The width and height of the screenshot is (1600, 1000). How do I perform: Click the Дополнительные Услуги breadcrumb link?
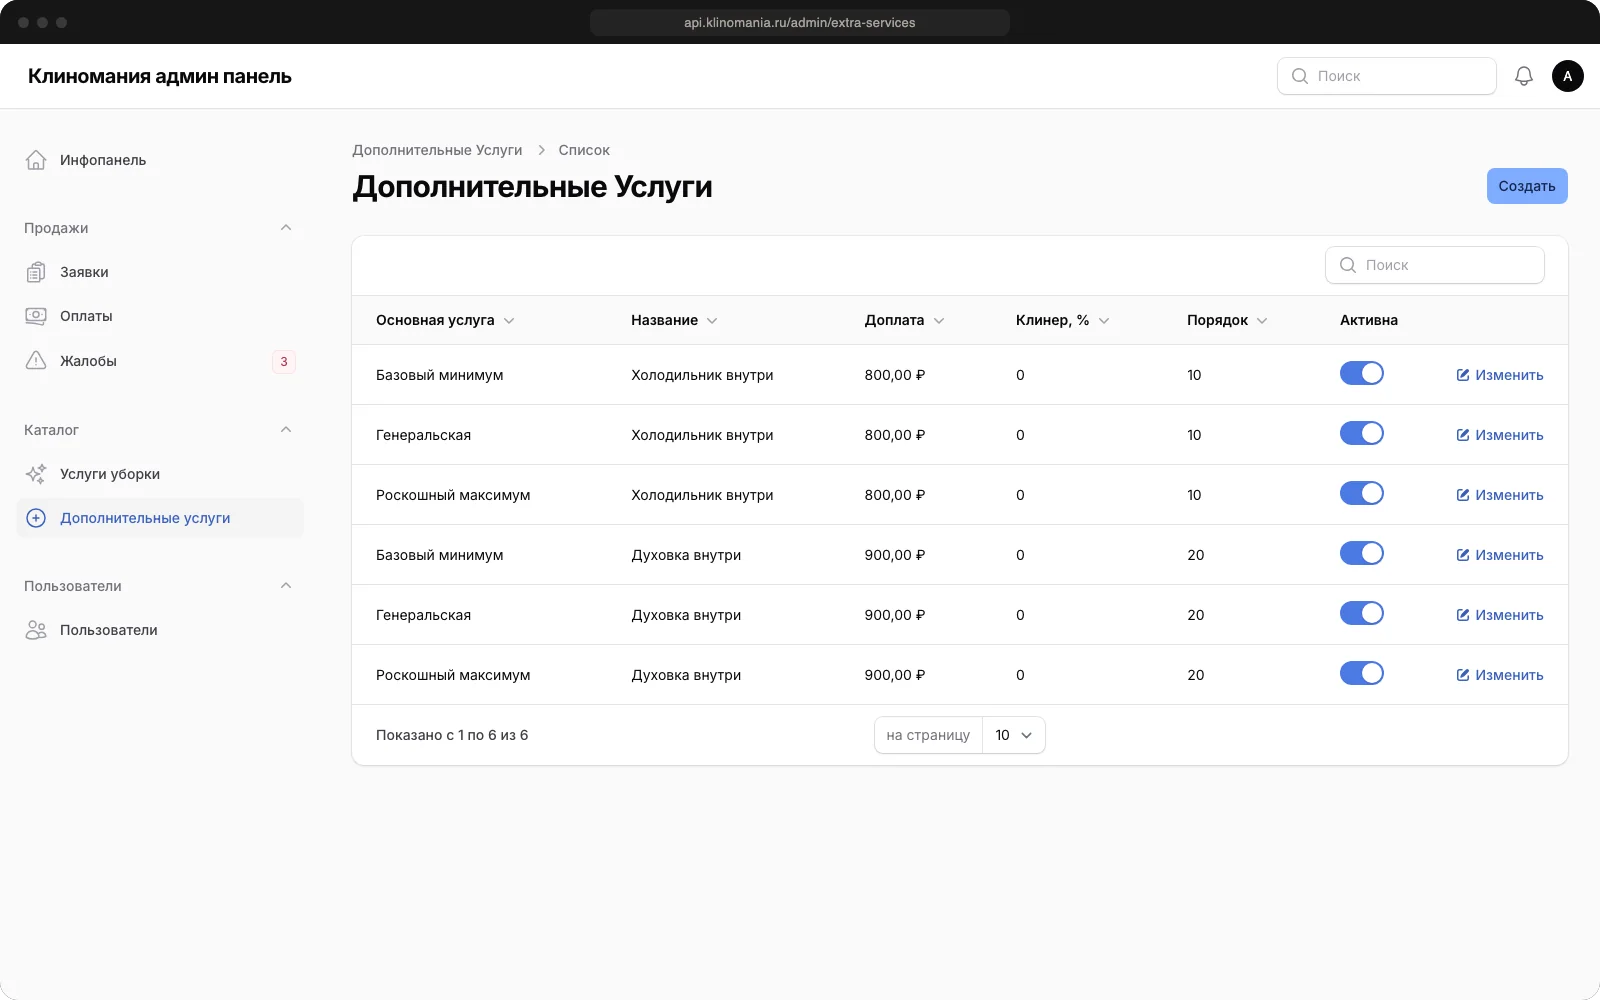click(437, 150)
